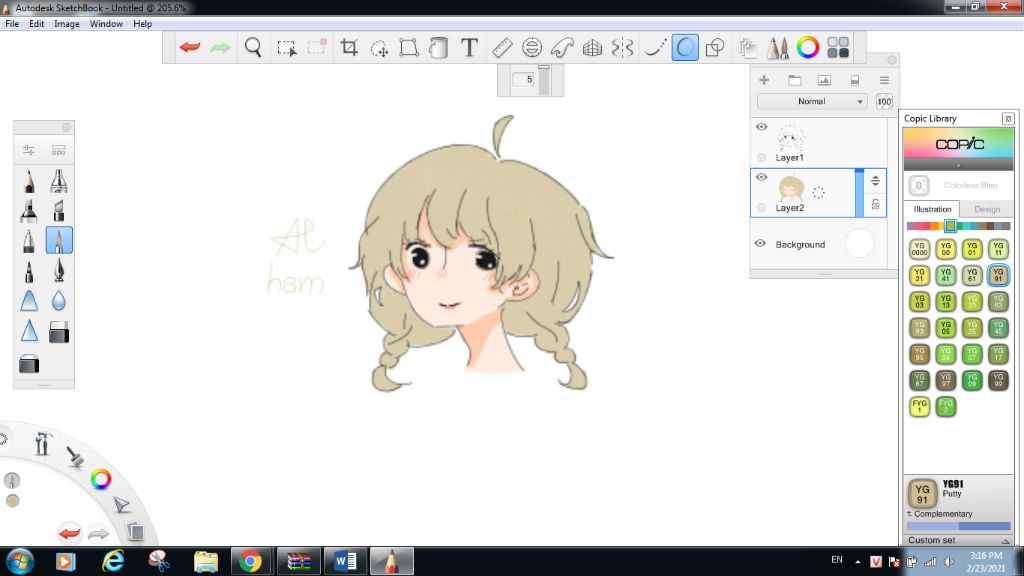Open the Edit menu

[x=37, y=24]
